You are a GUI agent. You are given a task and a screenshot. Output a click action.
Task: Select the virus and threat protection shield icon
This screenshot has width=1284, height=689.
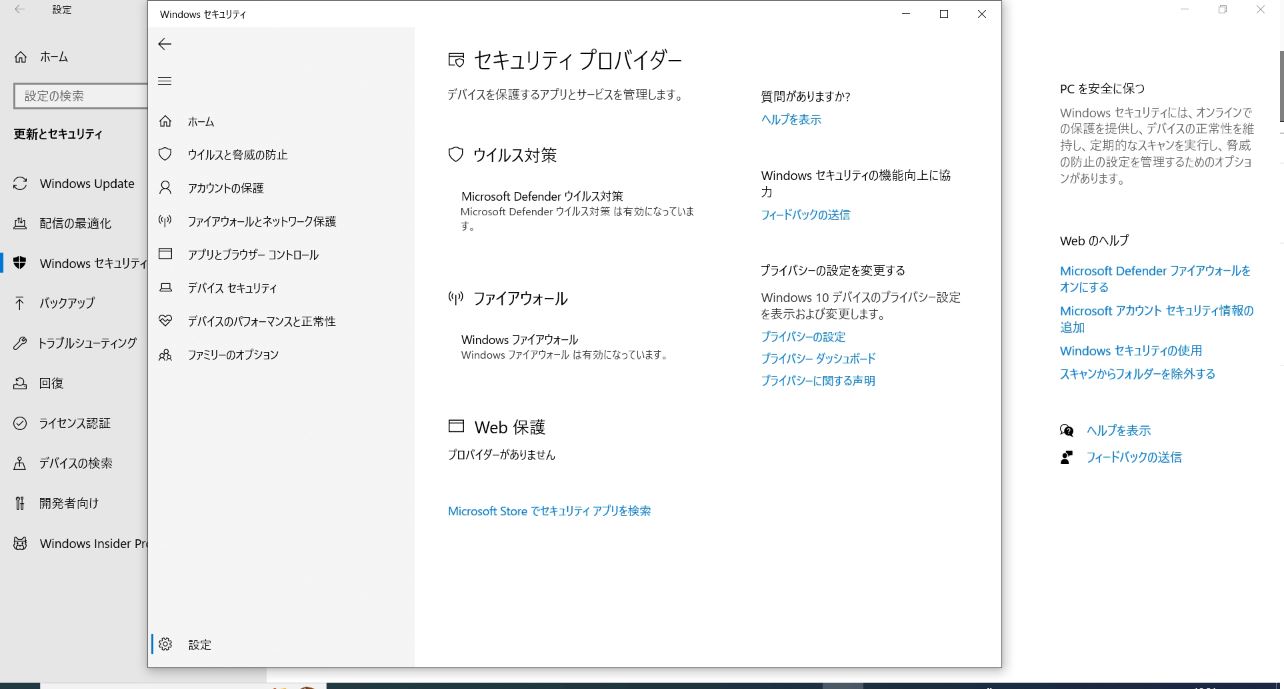point(166,154)
